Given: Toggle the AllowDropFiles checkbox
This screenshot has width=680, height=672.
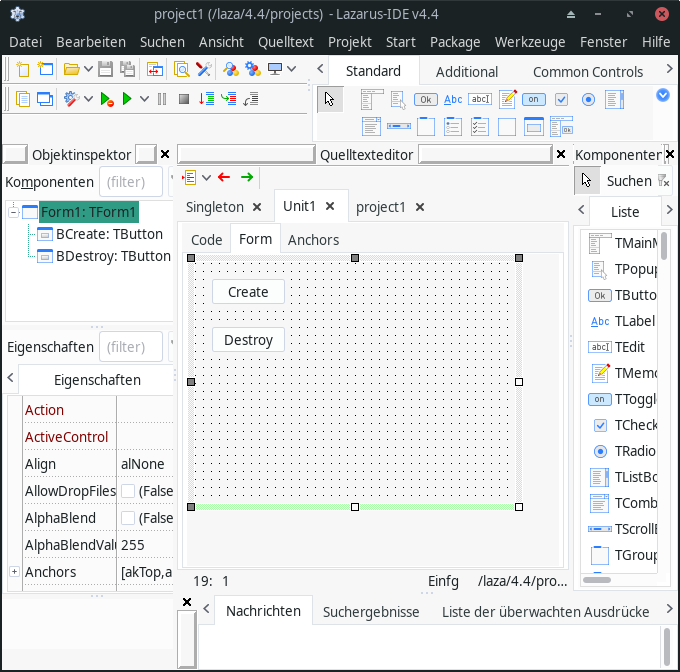Looking at the screenshot, I should click(x=128, y=491).
